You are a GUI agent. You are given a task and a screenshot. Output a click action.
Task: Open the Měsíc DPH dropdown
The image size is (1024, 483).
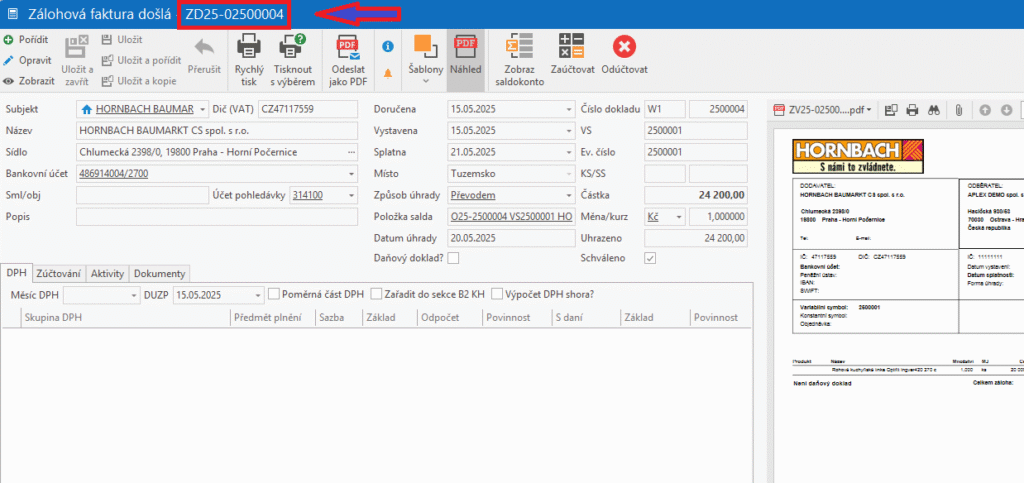133,295
